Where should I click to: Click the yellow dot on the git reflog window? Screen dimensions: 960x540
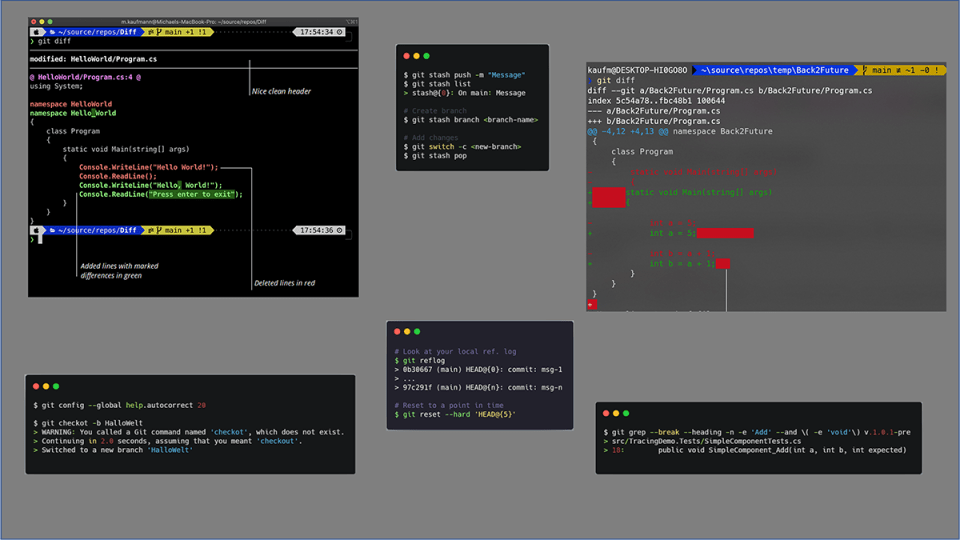click(x=407, y=331)
